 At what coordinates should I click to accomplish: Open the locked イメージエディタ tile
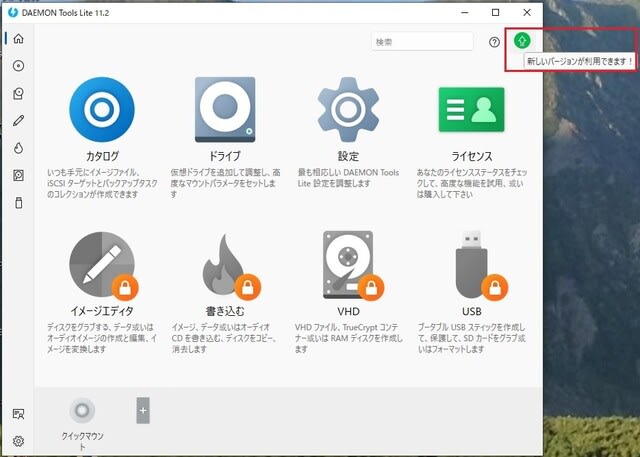tap(102, 265)
